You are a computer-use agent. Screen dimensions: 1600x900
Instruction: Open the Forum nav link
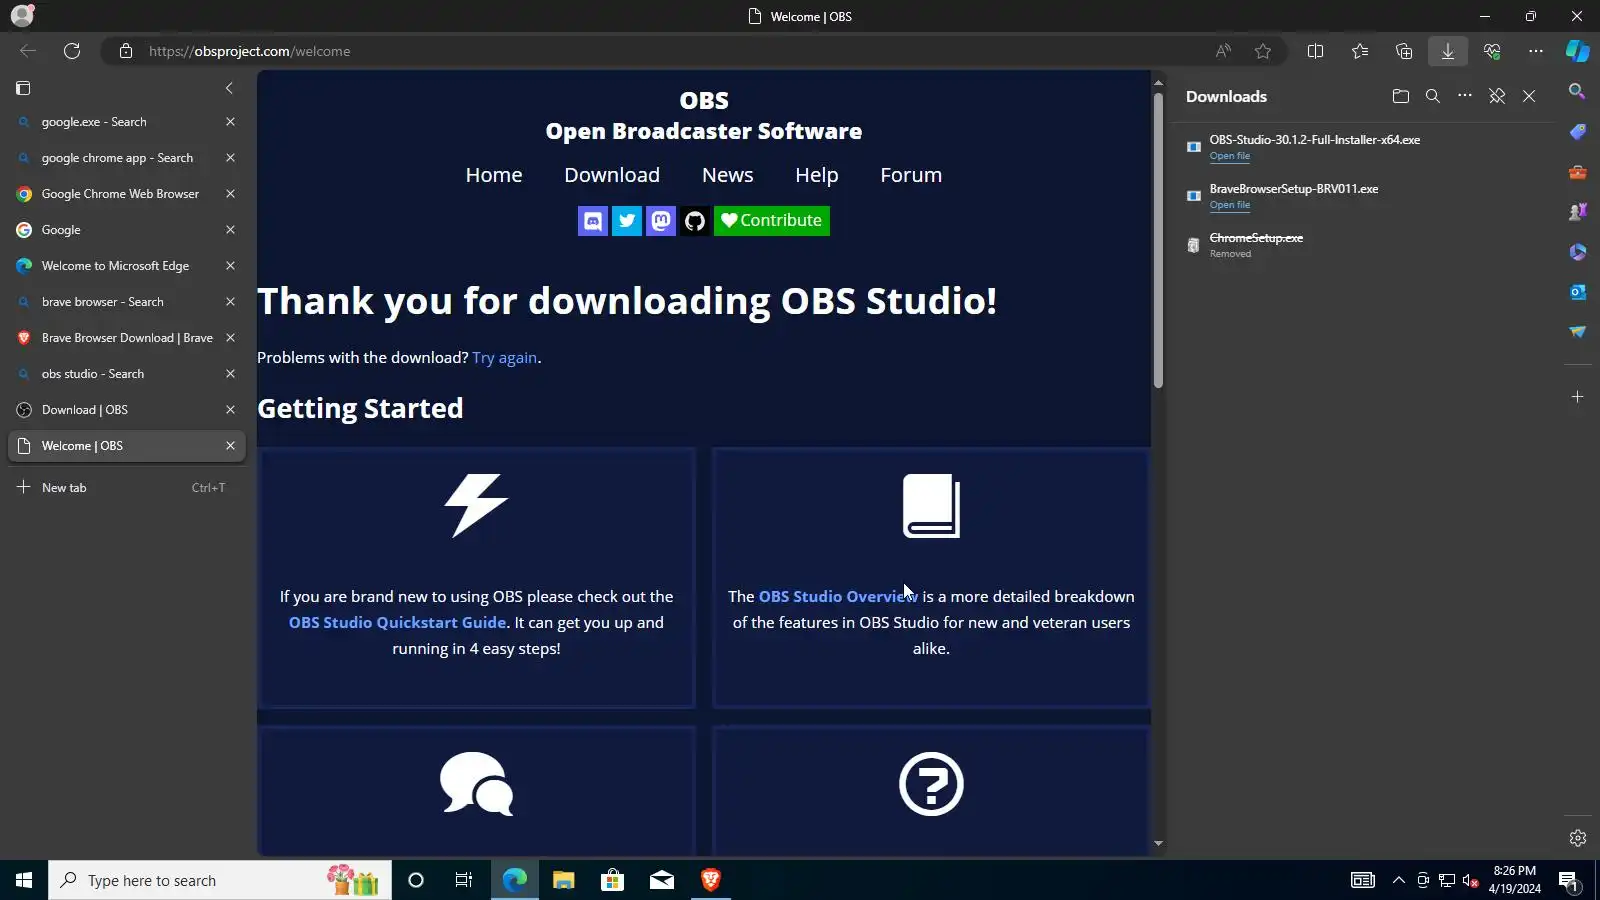coord(911,175)
